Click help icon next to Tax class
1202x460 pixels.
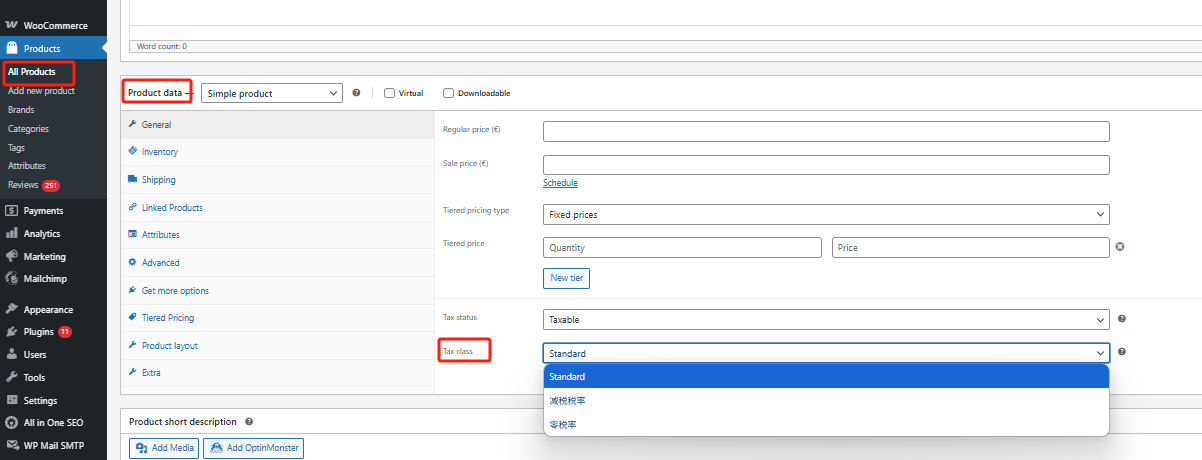[x=1122, y=352]
